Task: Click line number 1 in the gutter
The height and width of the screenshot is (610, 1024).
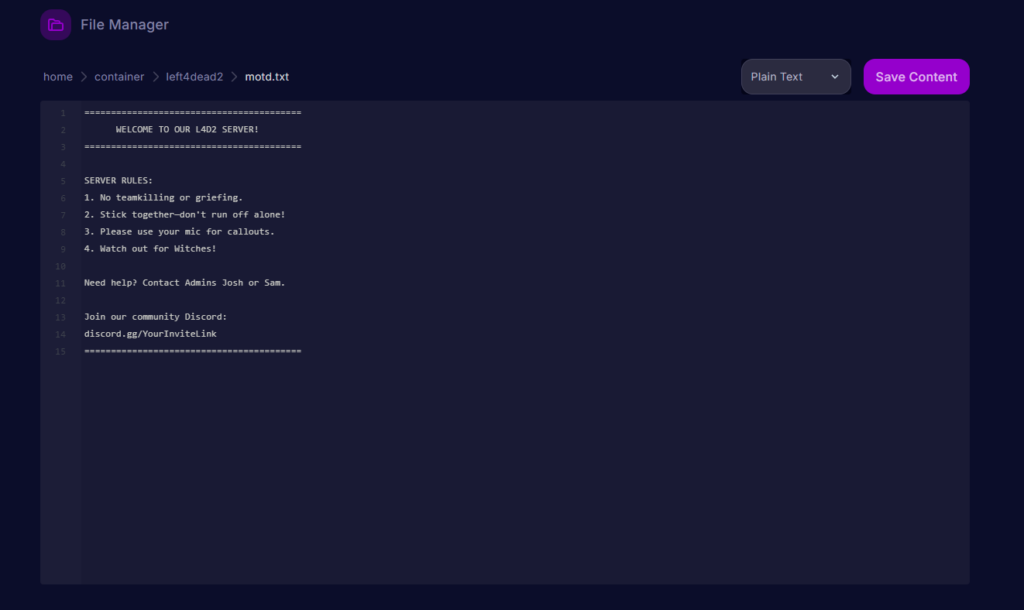Action: click(62, 112)
